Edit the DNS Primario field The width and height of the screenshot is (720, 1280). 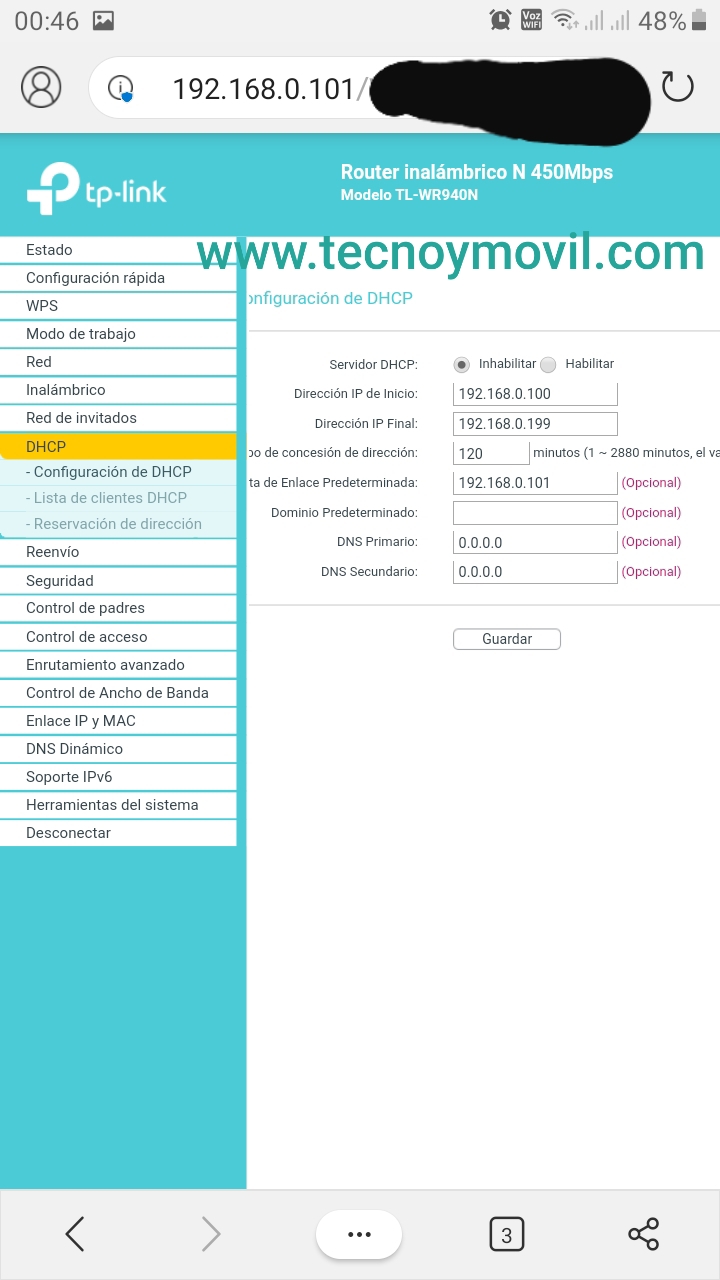point(535,542)
